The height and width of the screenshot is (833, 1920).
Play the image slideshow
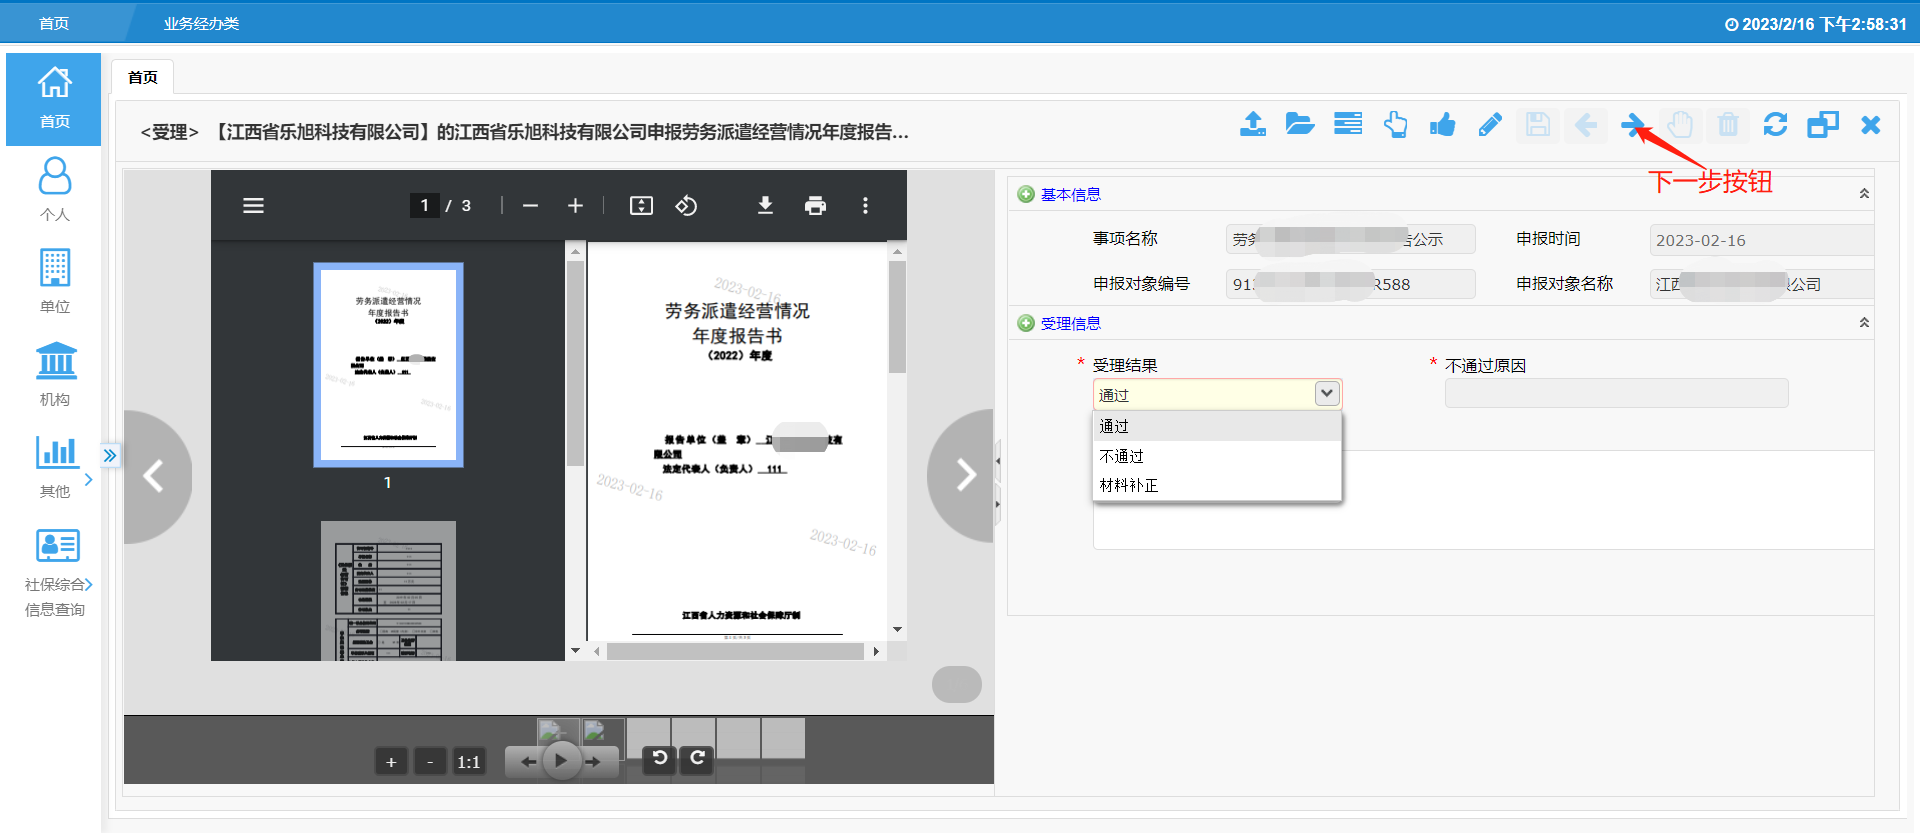[561, 761]
